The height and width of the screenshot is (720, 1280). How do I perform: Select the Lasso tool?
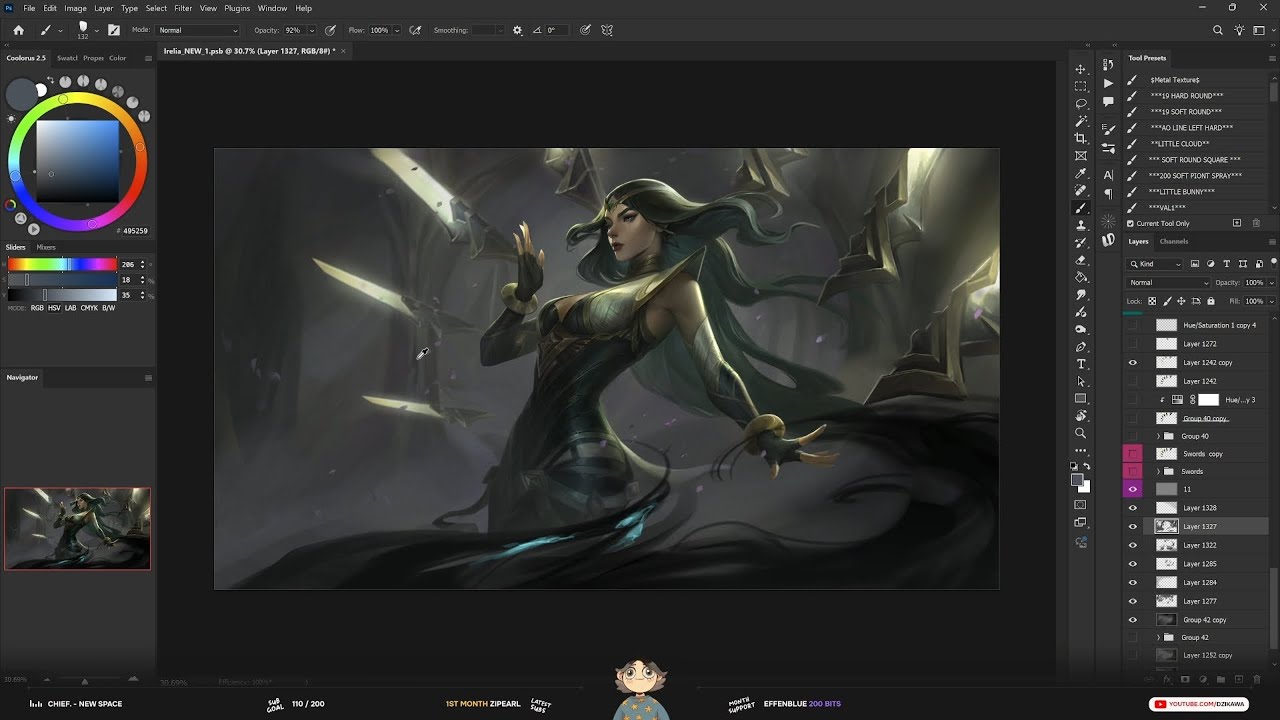[x=1080, y=104]
